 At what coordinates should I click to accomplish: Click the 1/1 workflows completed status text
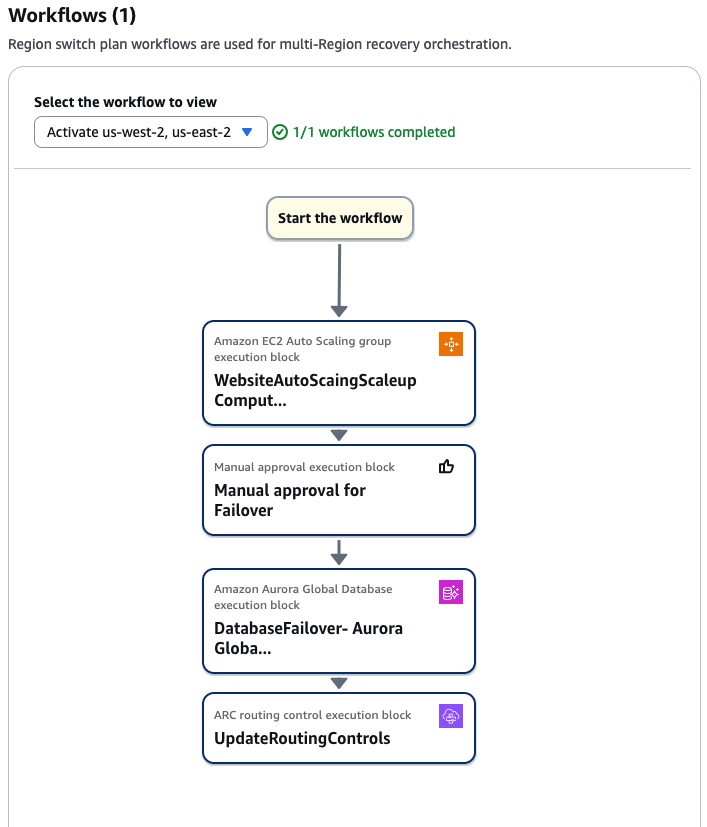click(x=374, y=132)
